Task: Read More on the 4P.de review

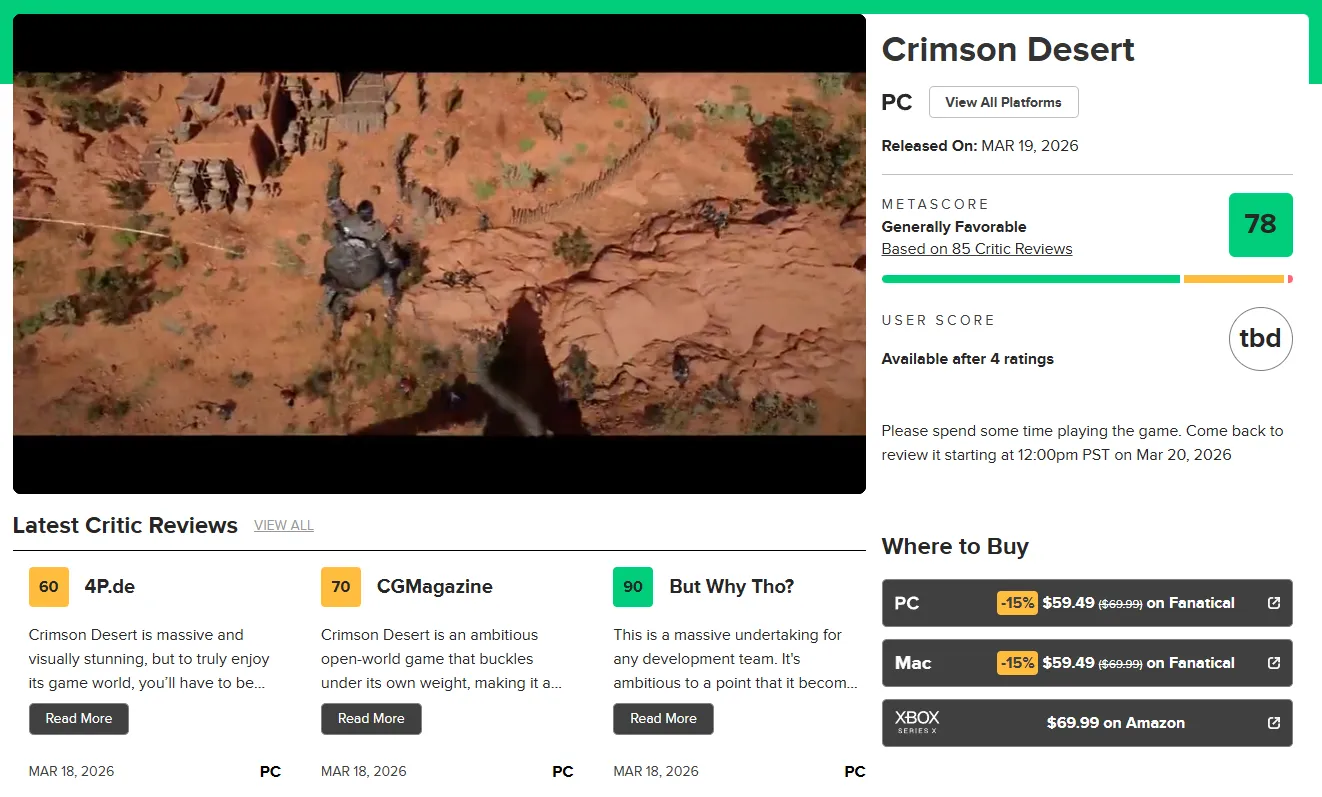Action: tap(79, 719)
